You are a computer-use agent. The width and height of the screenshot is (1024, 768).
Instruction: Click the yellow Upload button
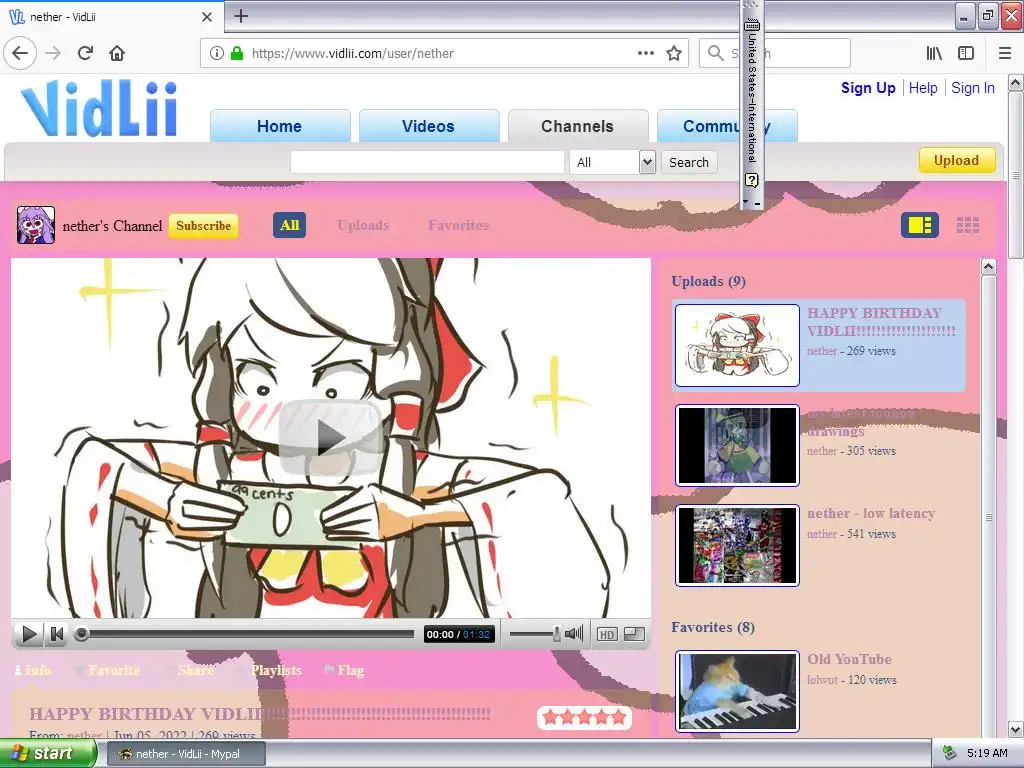[x=957, y=161]
